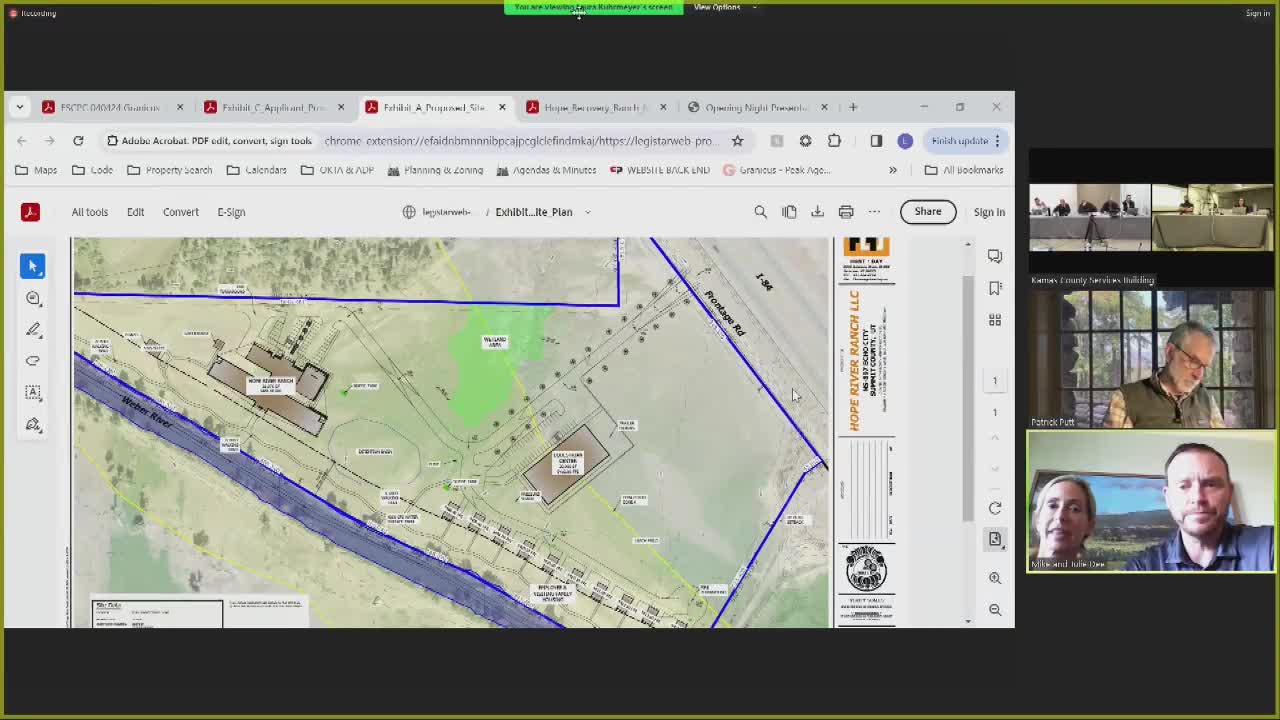Viewport: 1280px width, 720px height.
Task: Open the Maps bookmark folder
Action: (x=36, y=170)
